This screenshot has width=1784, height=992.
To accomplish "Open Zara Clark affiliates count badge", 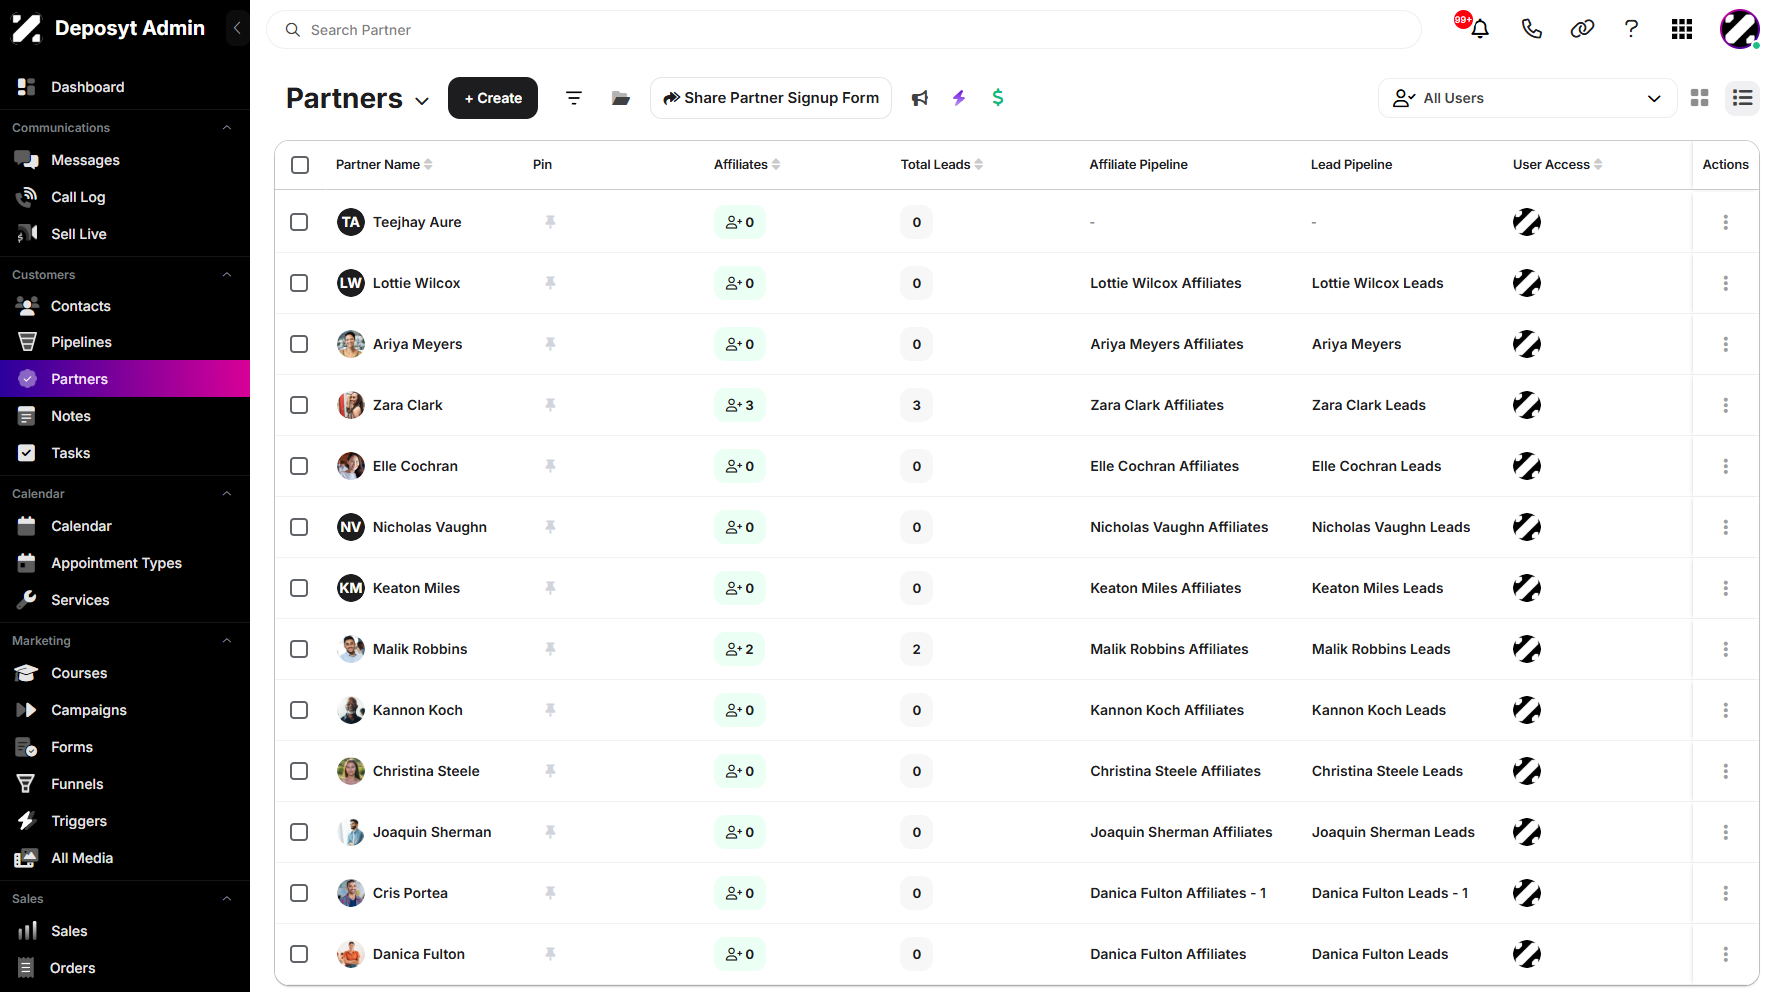I will tap(740, 405).
